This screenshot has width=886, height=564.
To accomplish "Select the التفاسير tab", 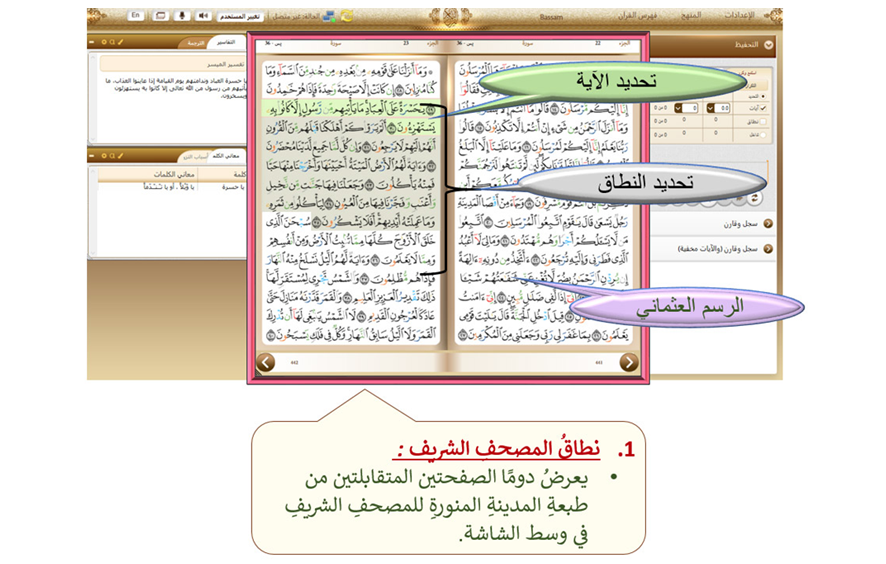I will pos(225,43).
